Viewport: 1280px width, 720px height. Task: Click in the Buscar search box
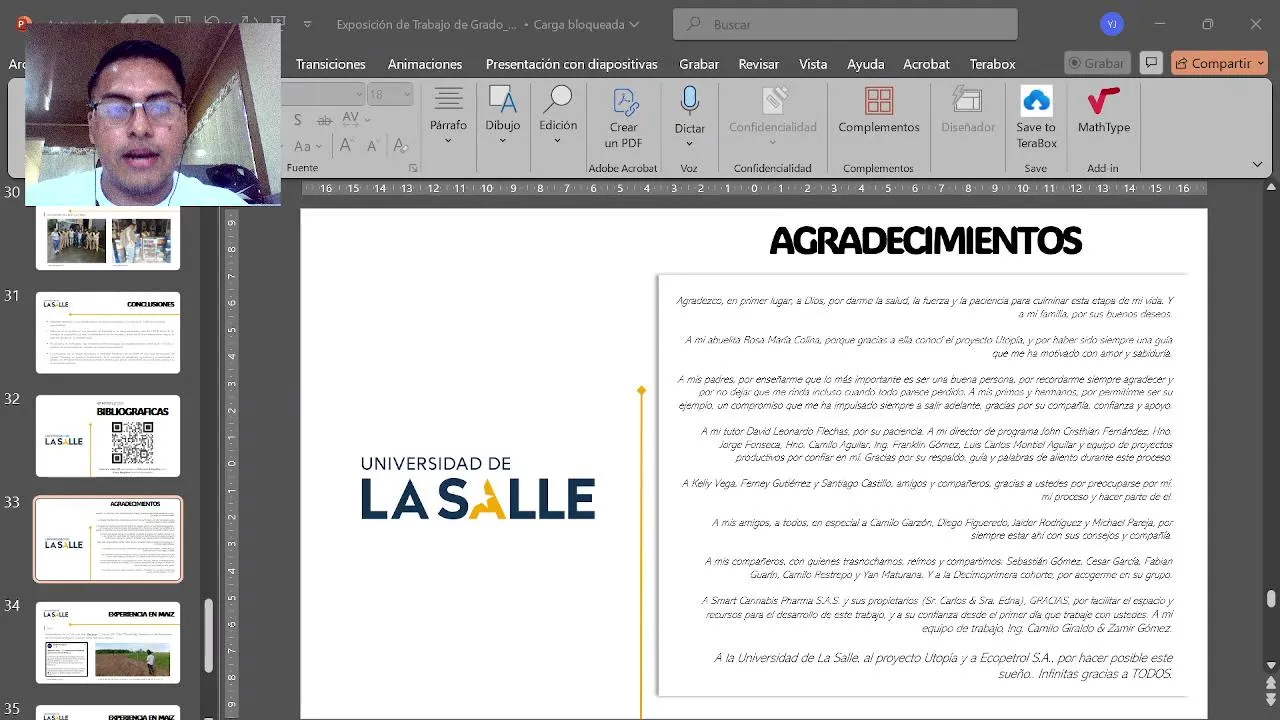845,24
